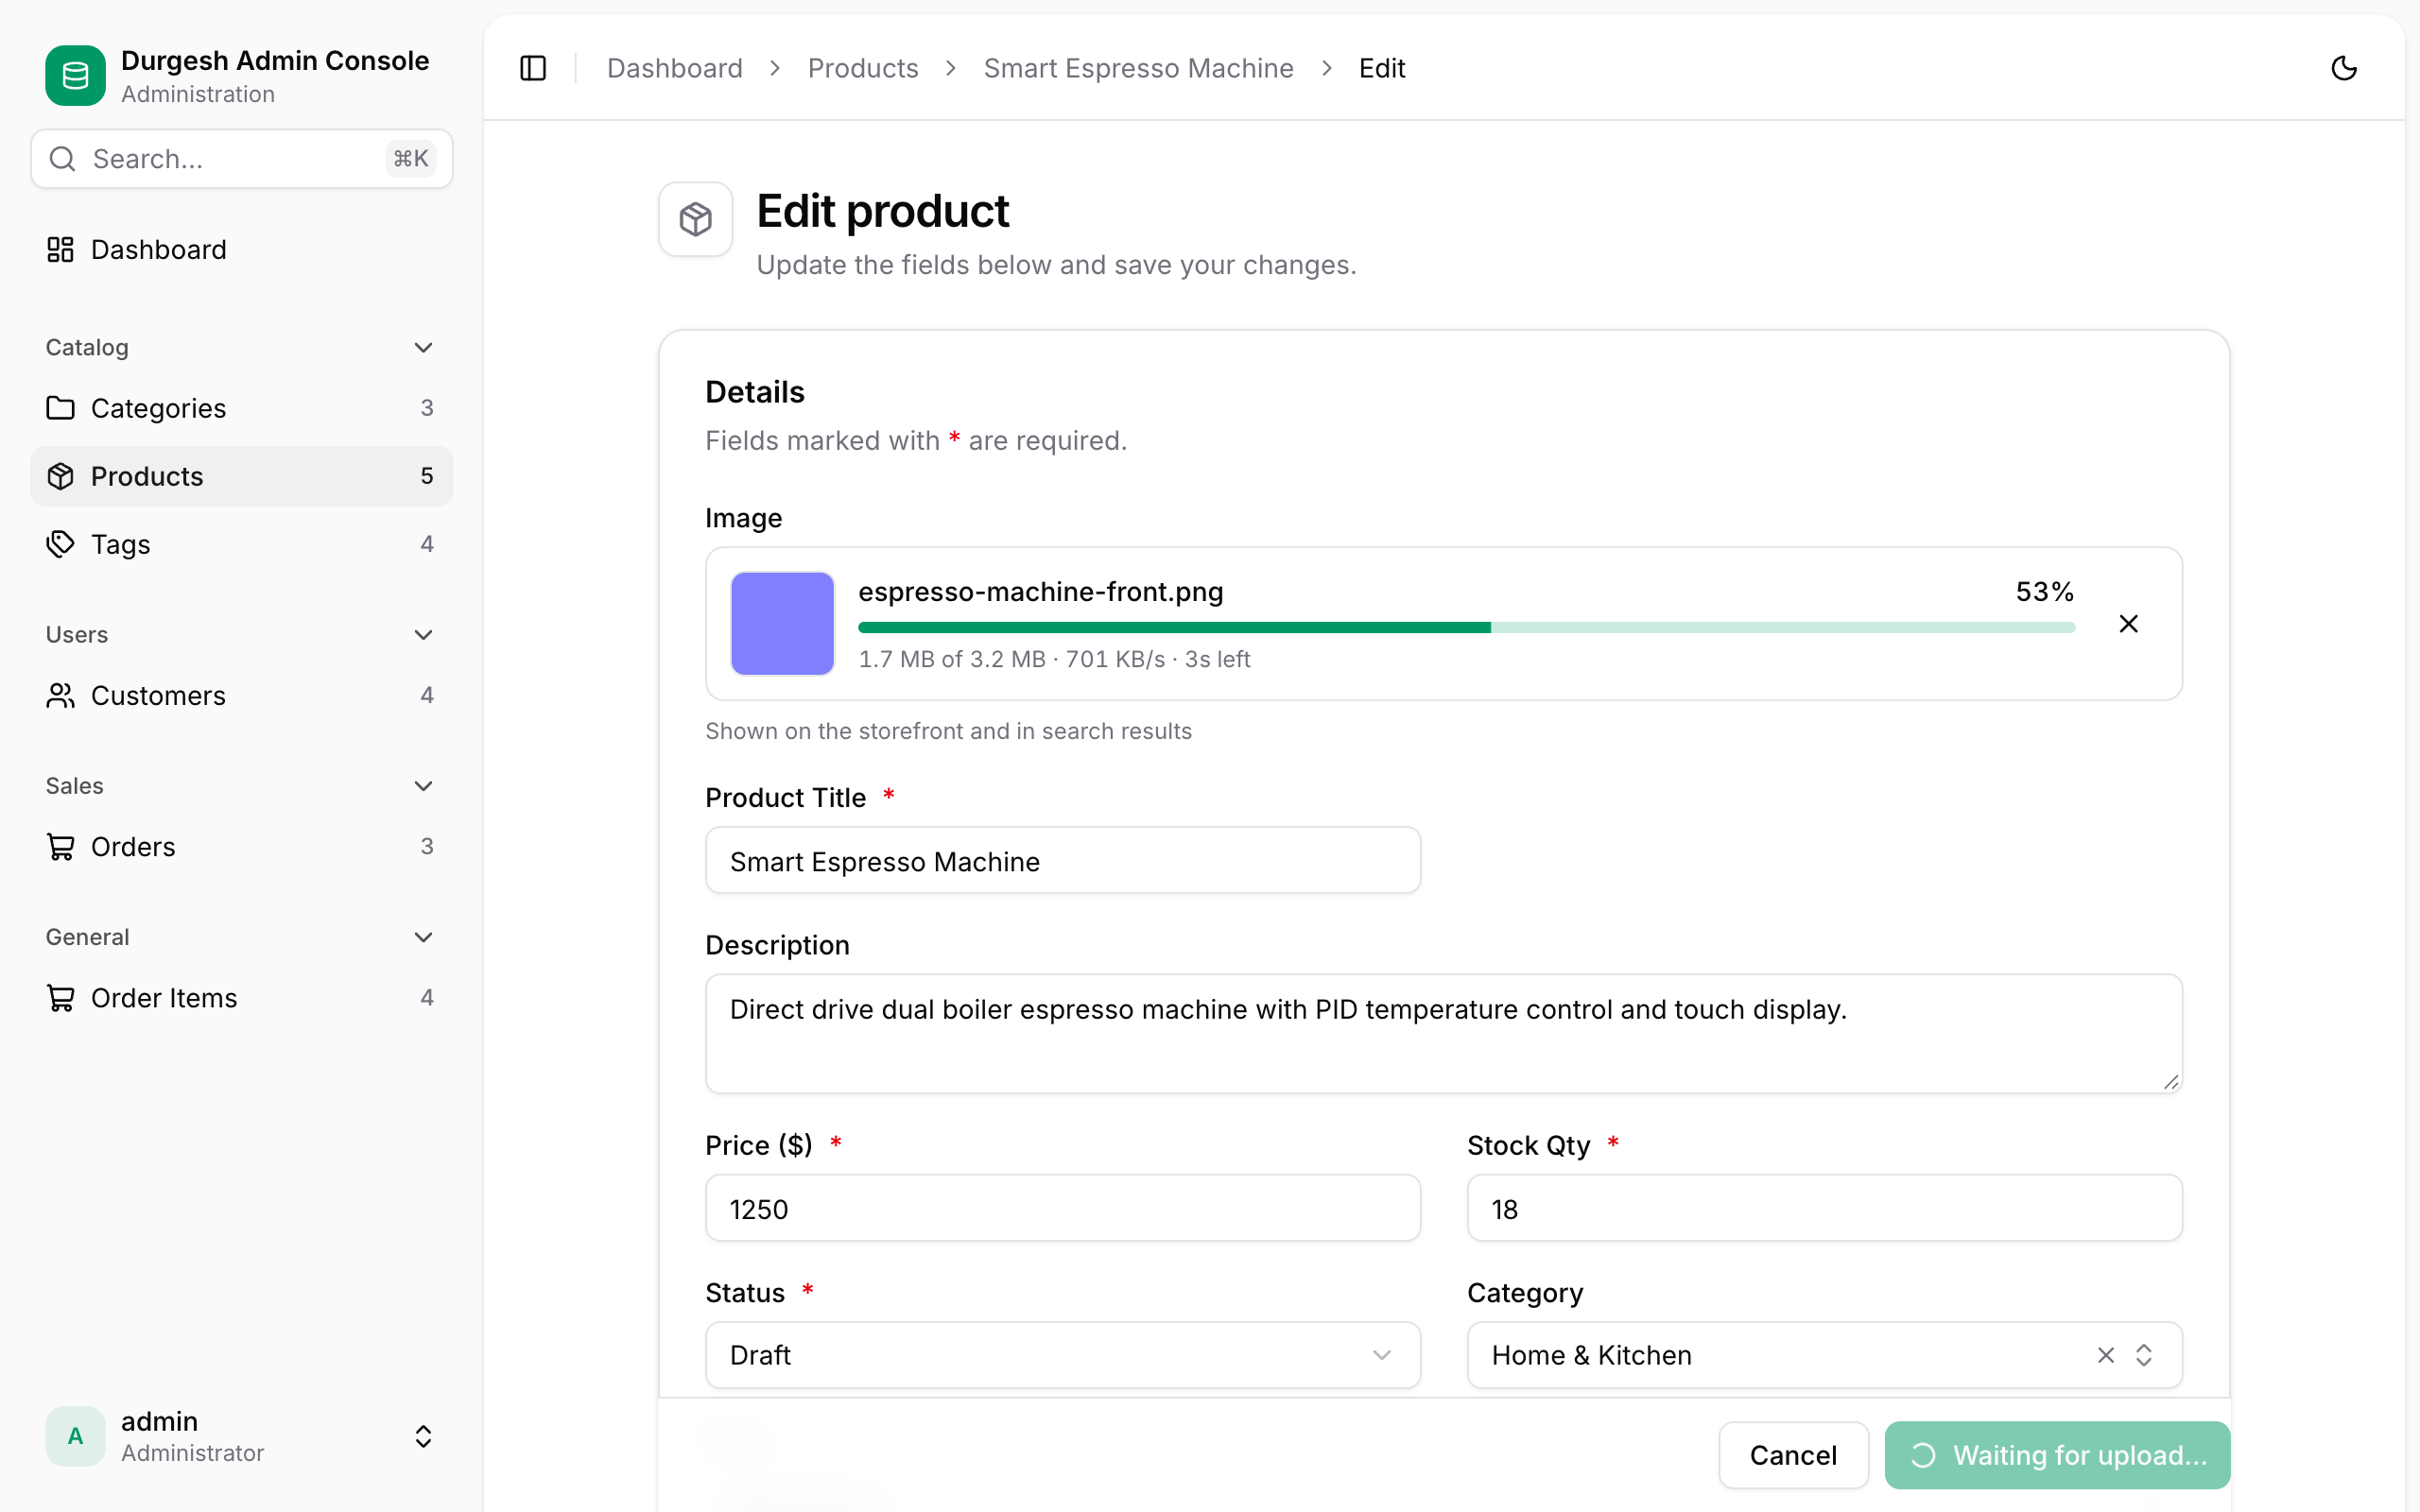Screen dimensions: 2420x1512
Task: Focus the sidebar Search field
Action: pos(242,159)
